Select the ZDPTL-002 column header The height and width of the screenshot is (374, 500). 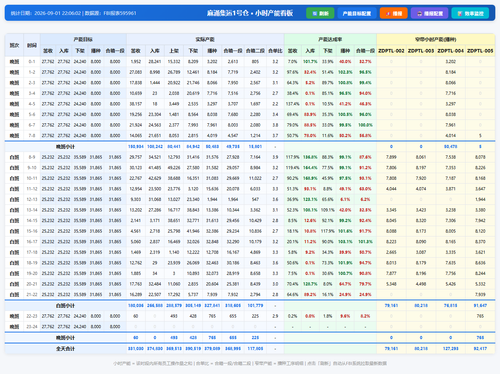[x=391, y=51]
